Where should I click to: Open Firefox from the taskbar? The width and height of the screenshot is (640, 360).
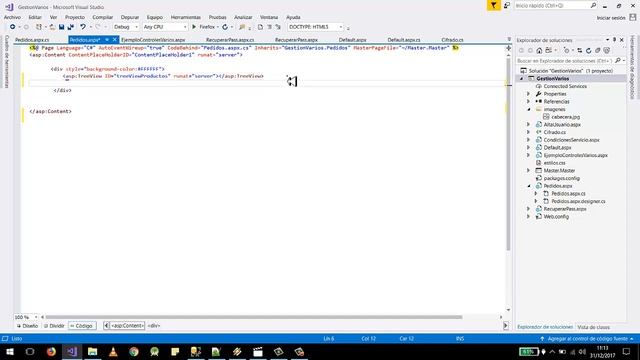click(x=51, y=351)
